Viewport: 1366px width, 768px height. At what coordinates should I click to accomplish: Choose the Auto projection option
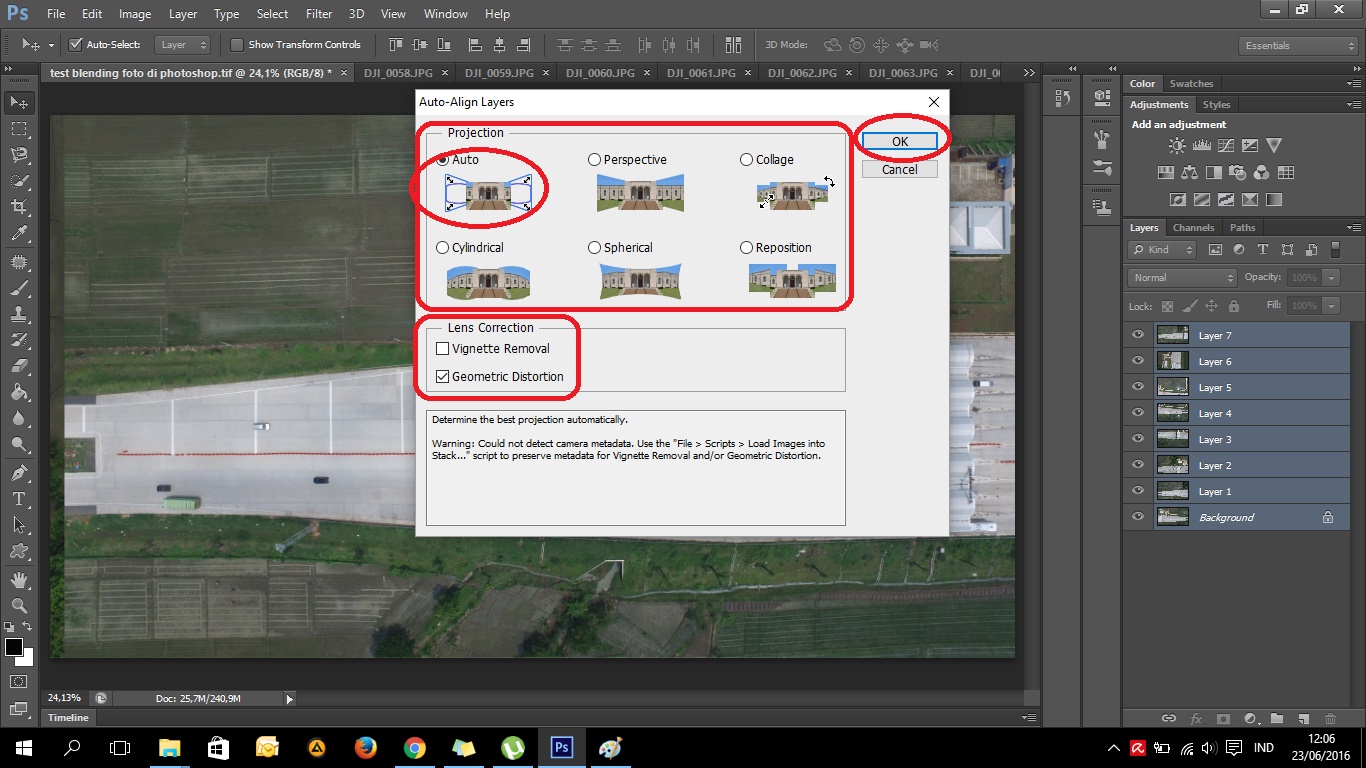[443, 160]
